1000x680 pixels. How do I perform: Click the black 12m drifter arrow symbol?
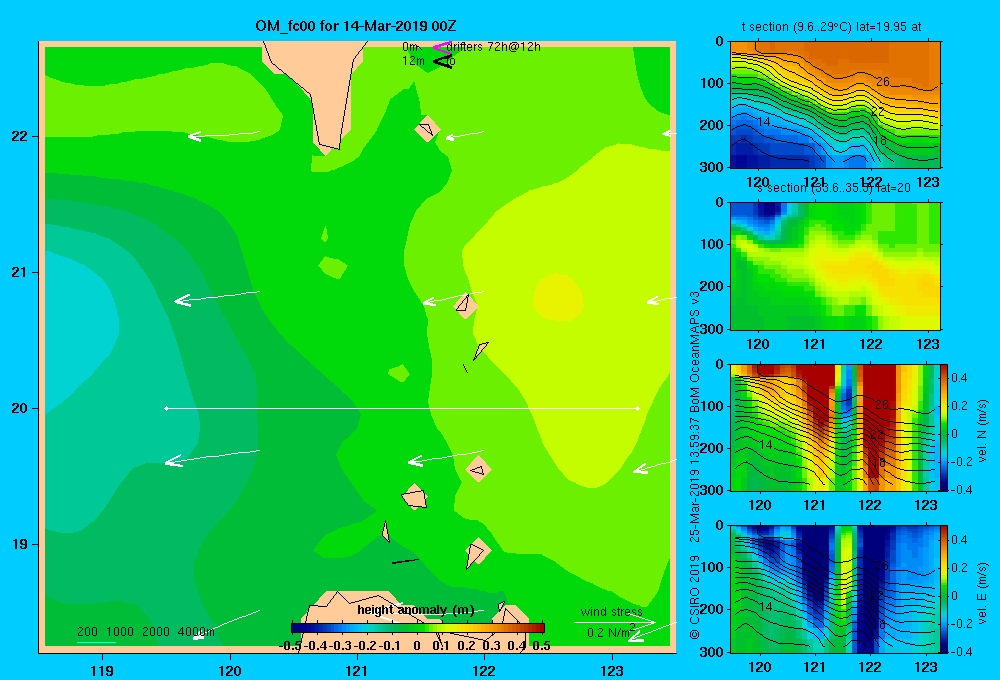(x=442, y=61)
